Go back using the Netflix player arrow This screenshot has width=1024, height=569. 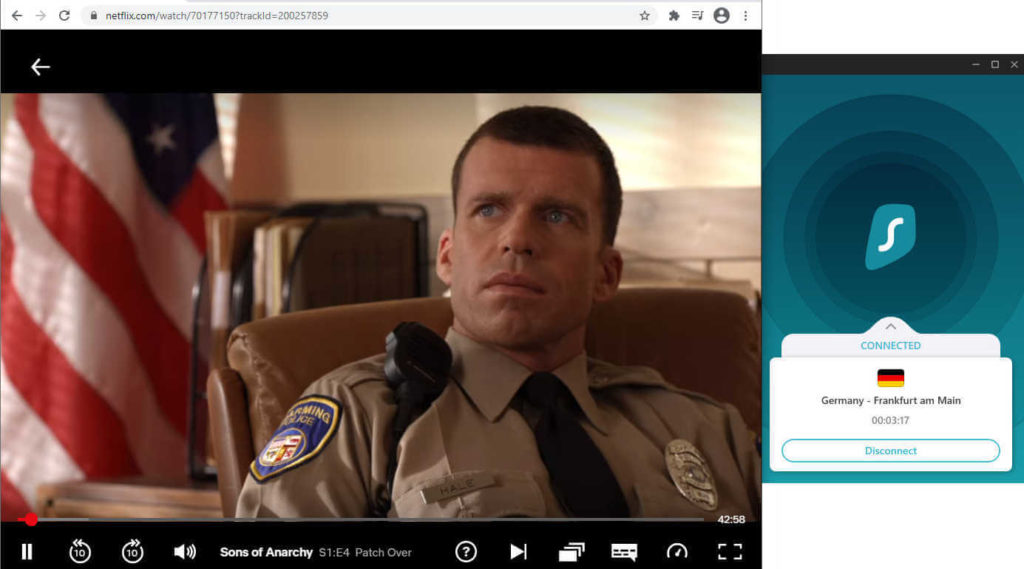tap(40, 67)
